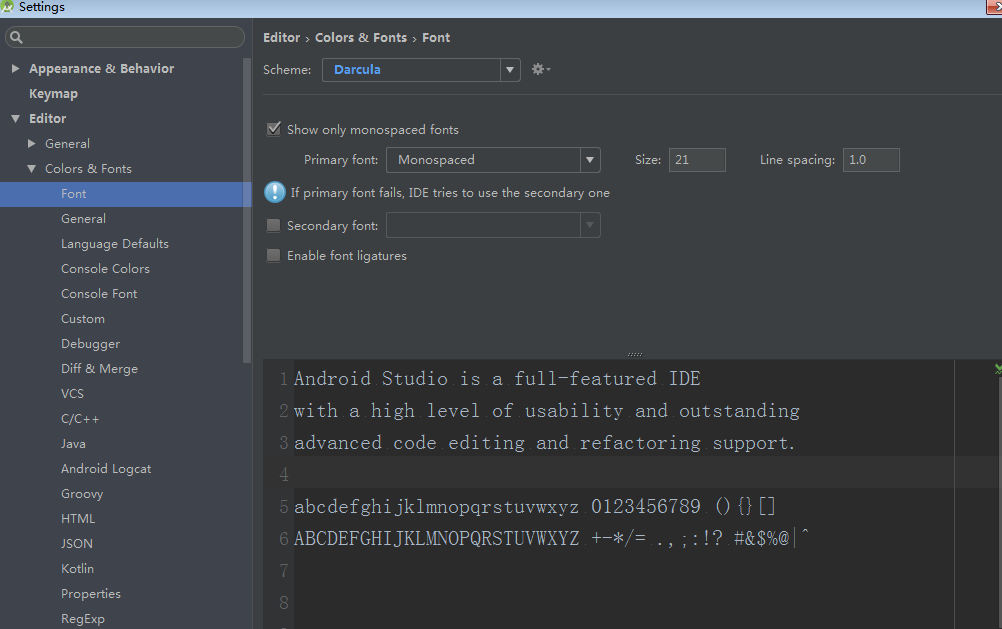Click the green checkmark in preview corner
This screenshot has width=1002, height=629.
pos(998,369)
